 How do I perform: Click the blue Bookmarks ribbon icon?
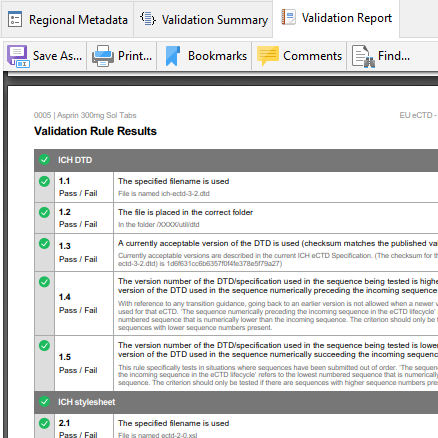coord(173,56)
